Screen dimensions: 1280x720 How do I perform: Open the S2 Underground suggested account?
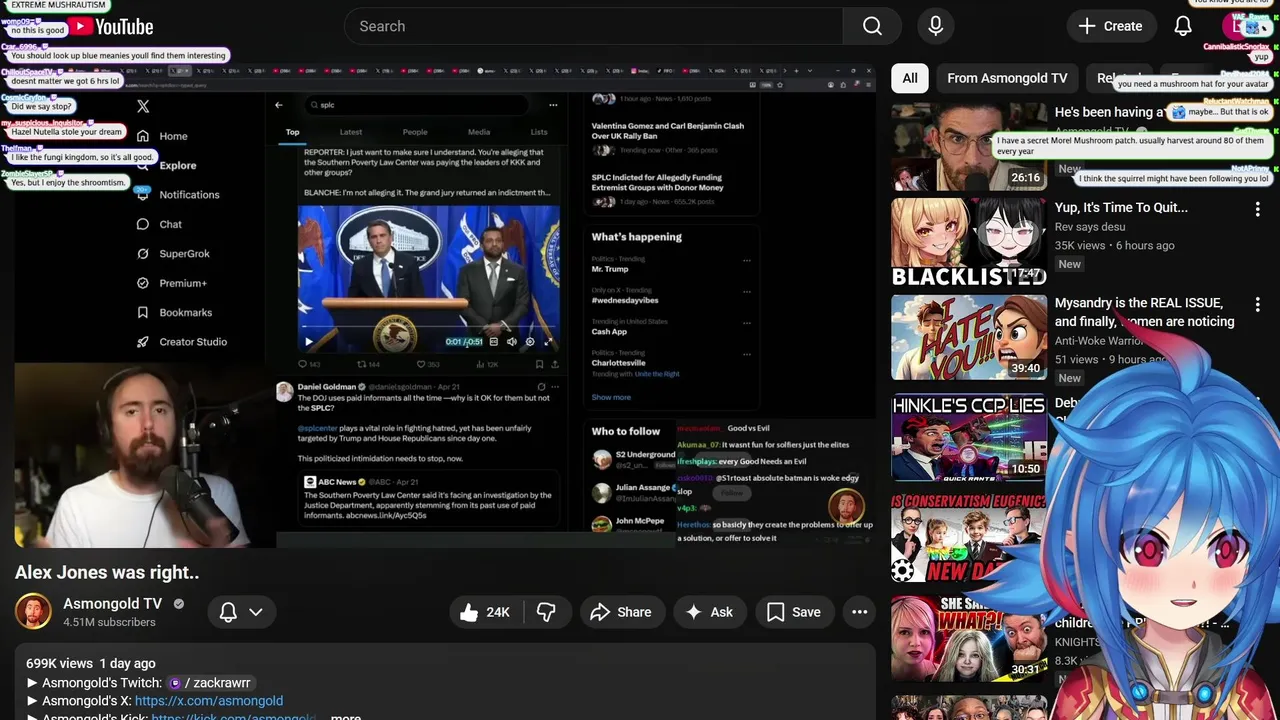pyautogui.click(x=636, y=459)
